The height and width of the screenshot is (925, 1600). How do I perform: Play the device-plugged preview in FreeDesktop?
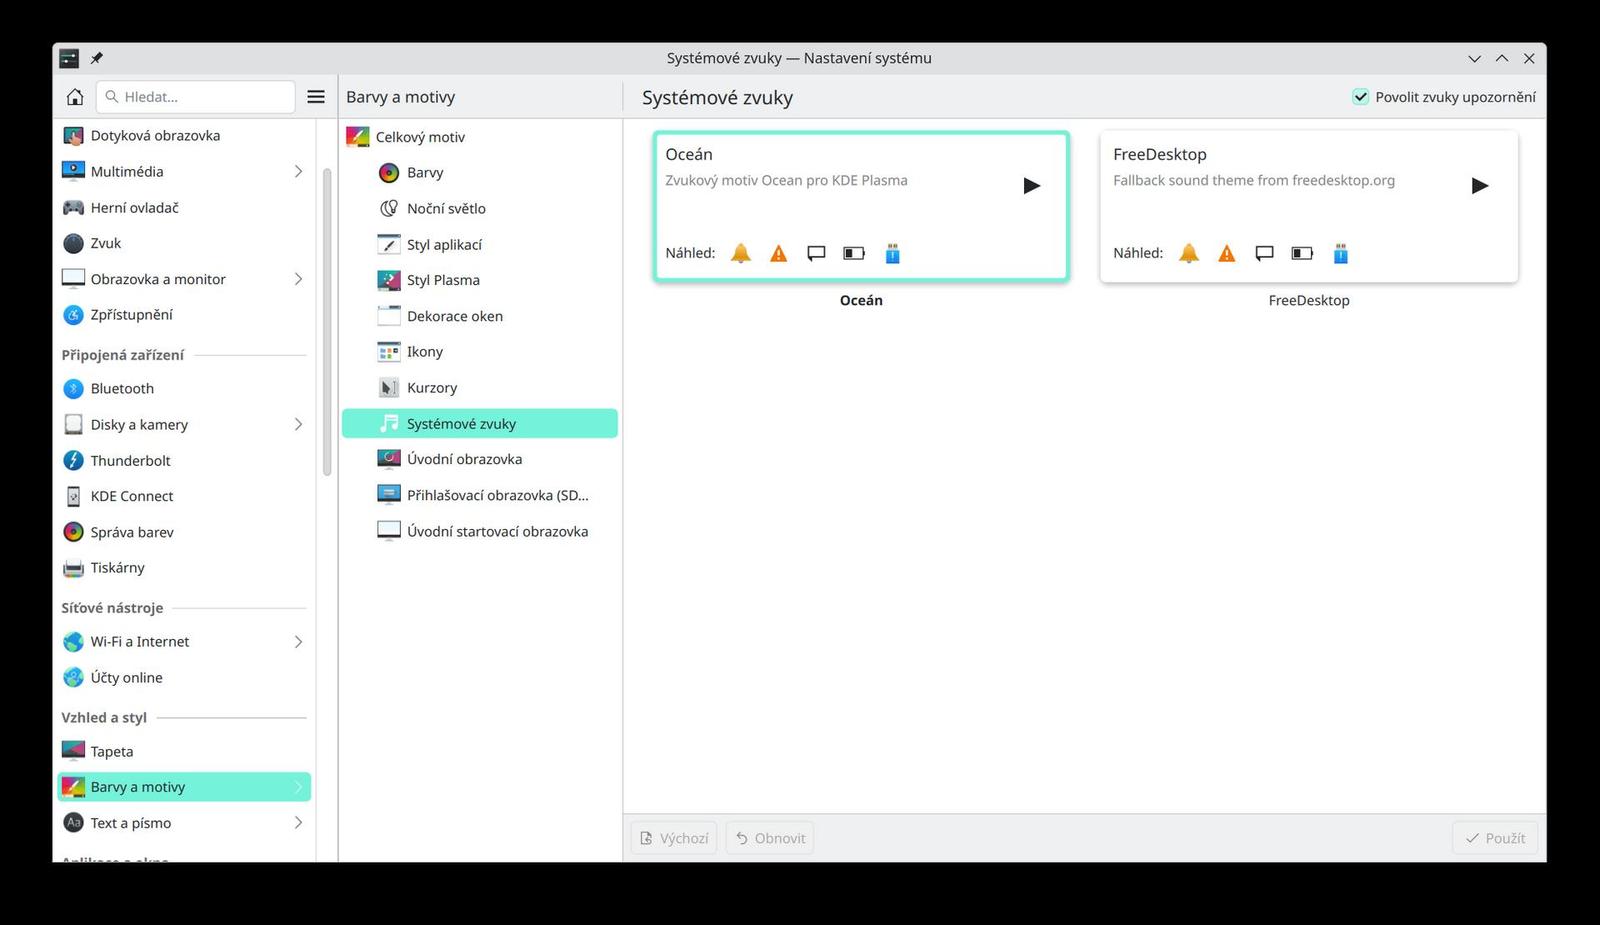[1340, 253]
